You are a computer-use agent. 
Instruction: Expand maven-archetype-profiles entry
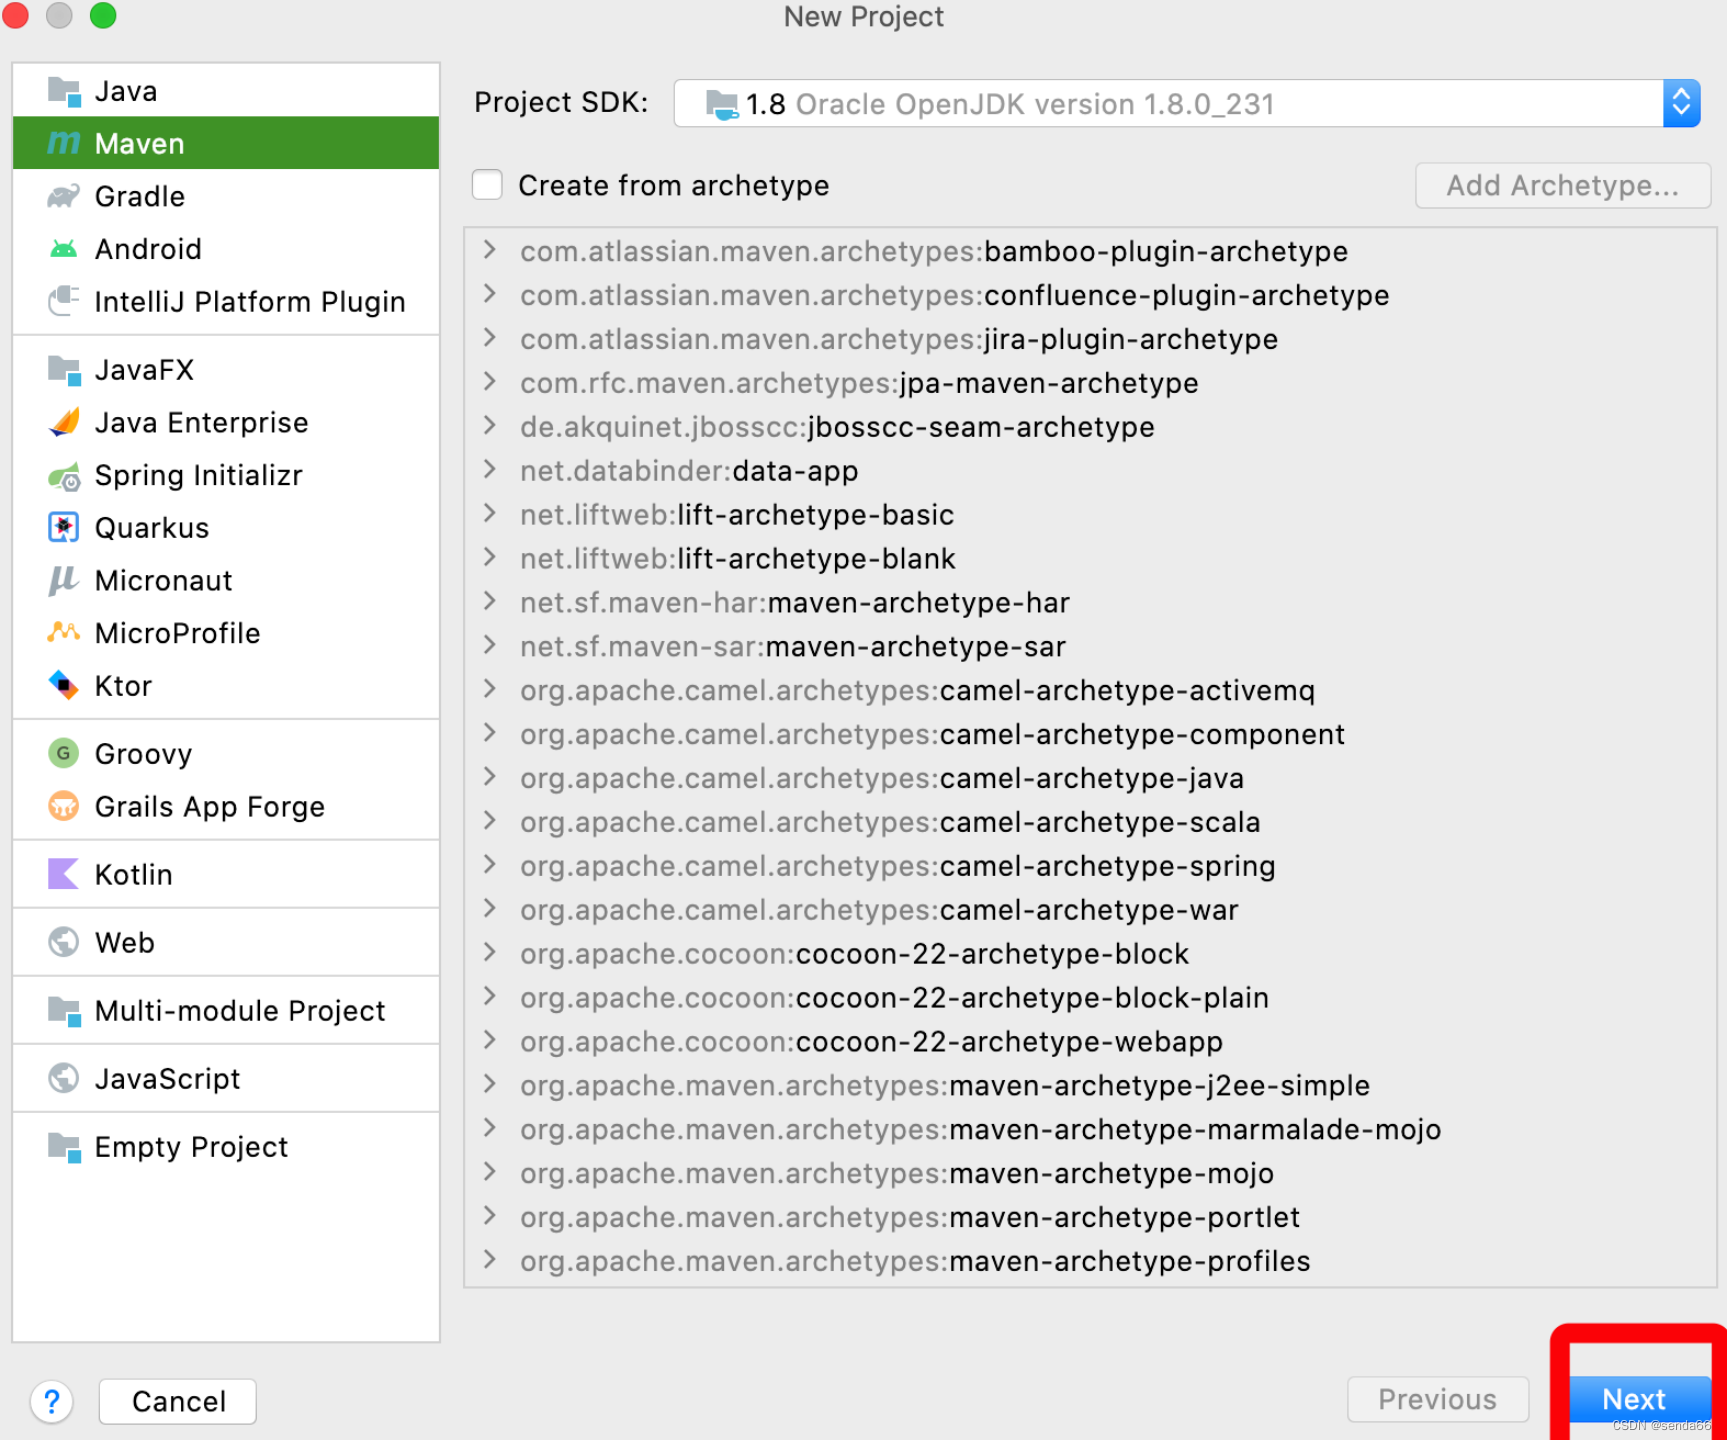pyautogui.click(x=490, y=1260)
